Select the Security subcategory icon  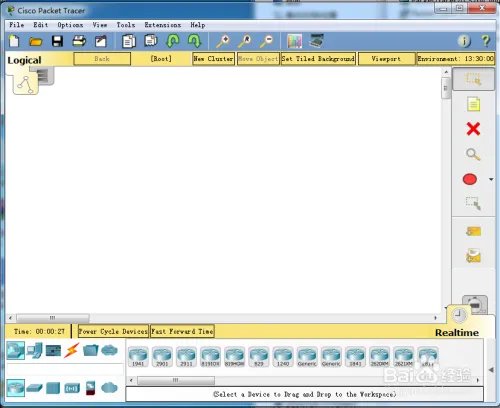pyautogui.click(x=90, y=388)
